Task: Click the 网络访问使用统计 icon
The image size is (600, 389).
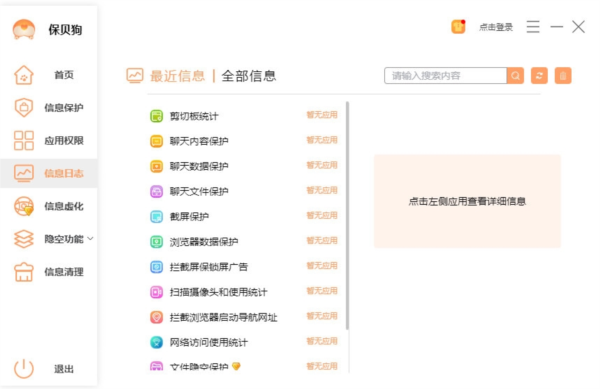Action: point(156,342)
